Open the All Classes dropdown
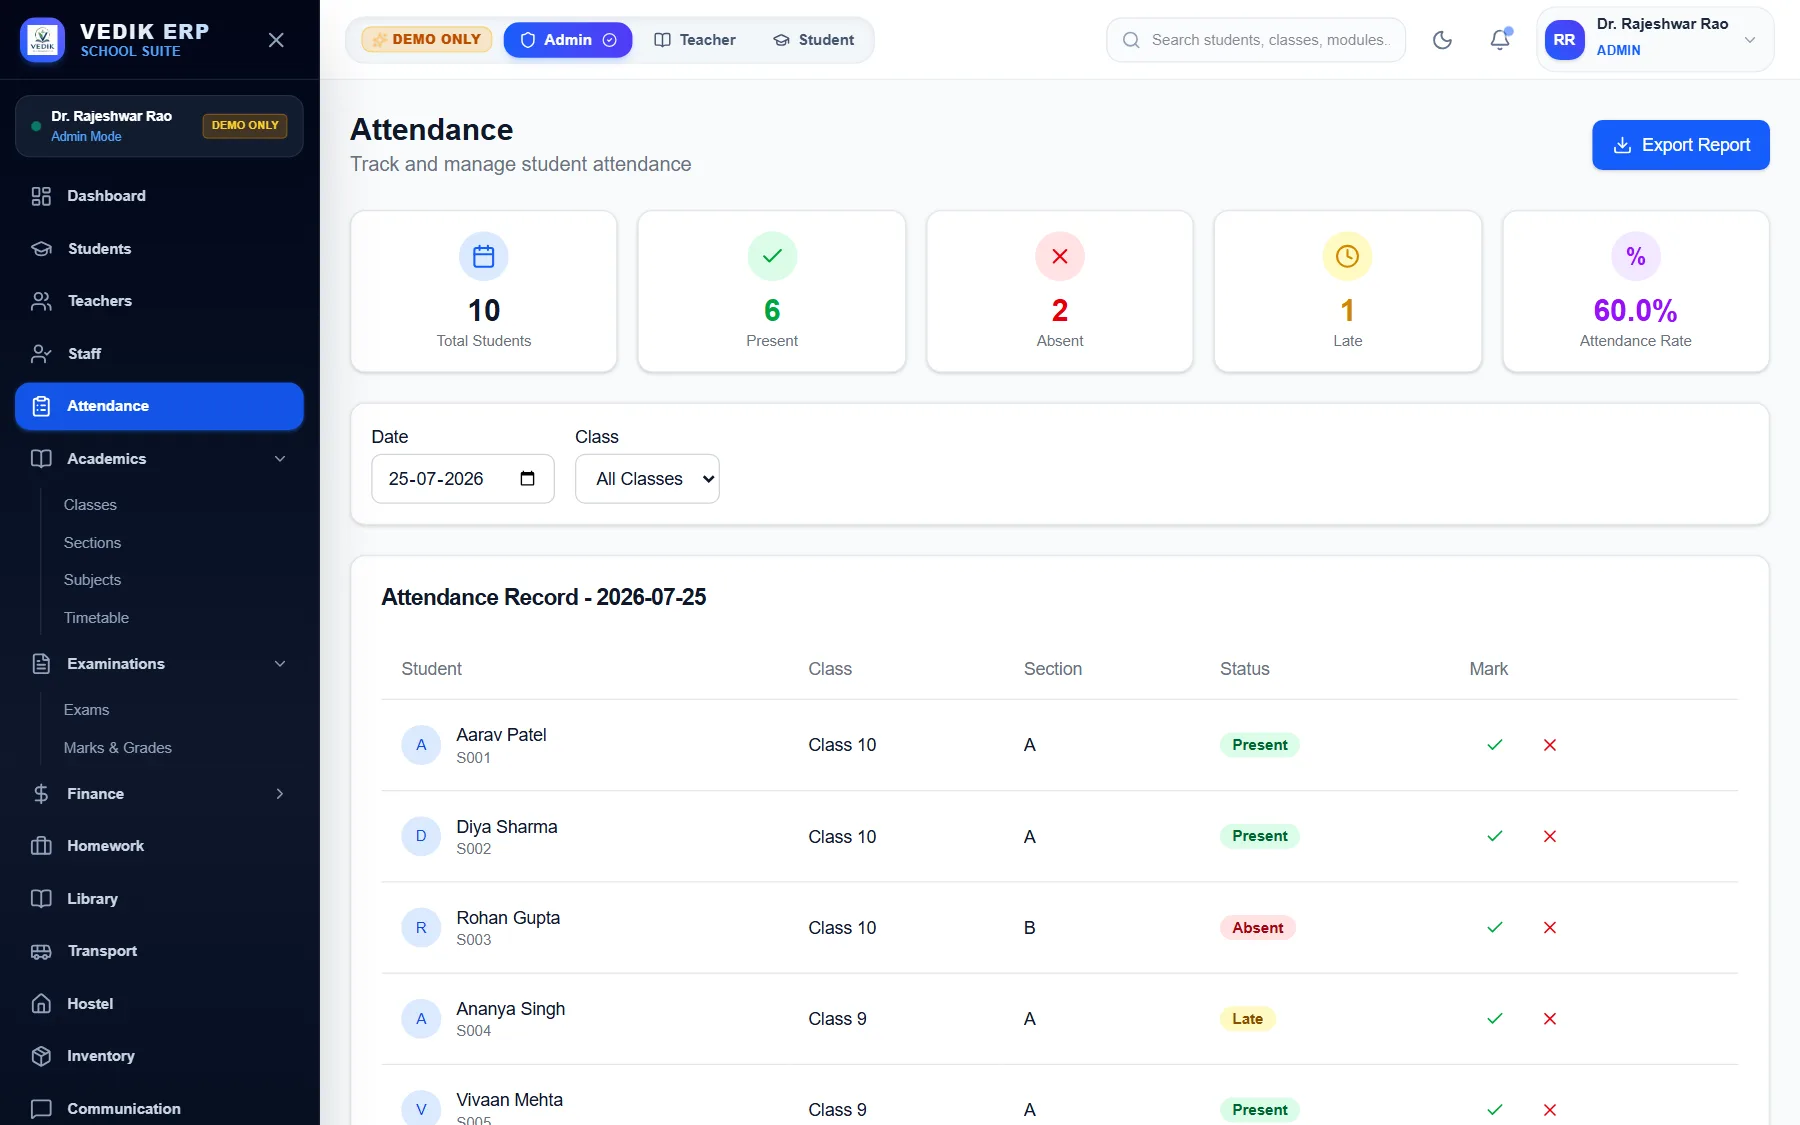The width and height of the screenshot is (1800, 1125). click(647, 479)
